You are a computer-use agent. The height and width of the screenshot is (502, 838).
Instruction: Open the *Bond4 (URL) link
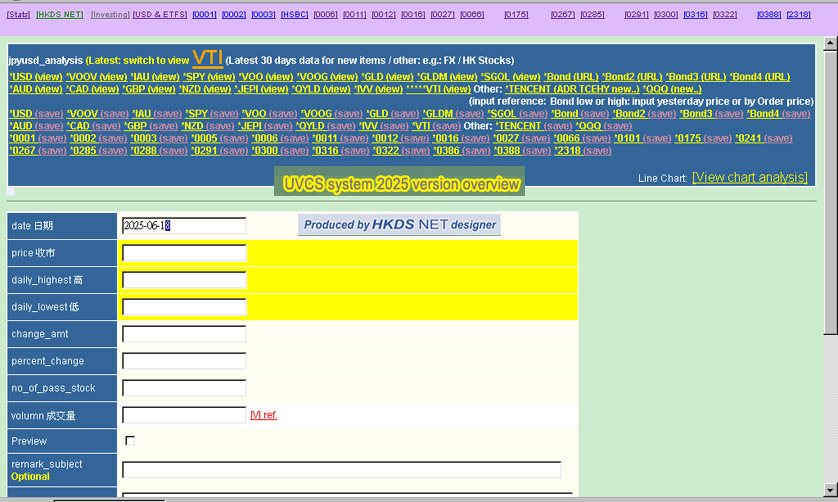click(759, 77)
